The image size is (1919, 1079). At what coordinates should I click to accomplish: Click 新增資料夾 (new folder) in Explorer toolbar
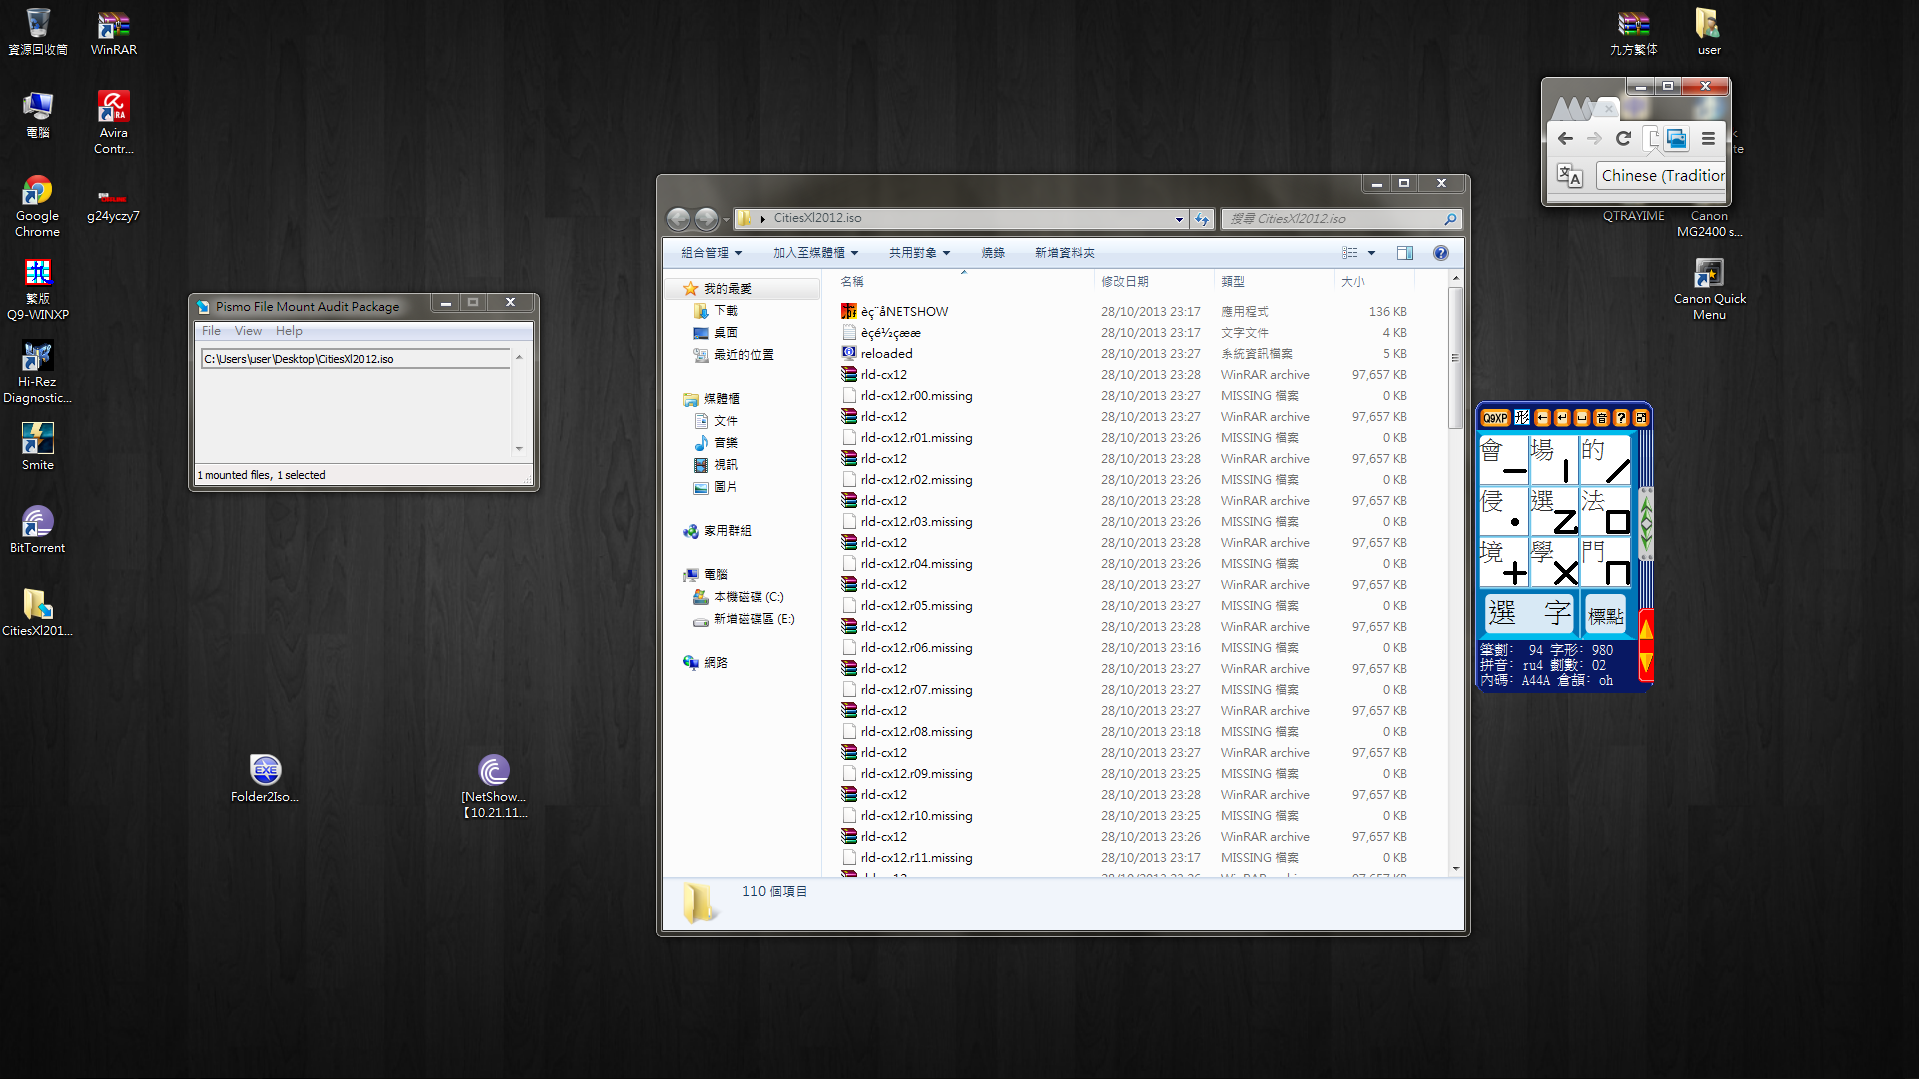click(x=1065, y=253)
